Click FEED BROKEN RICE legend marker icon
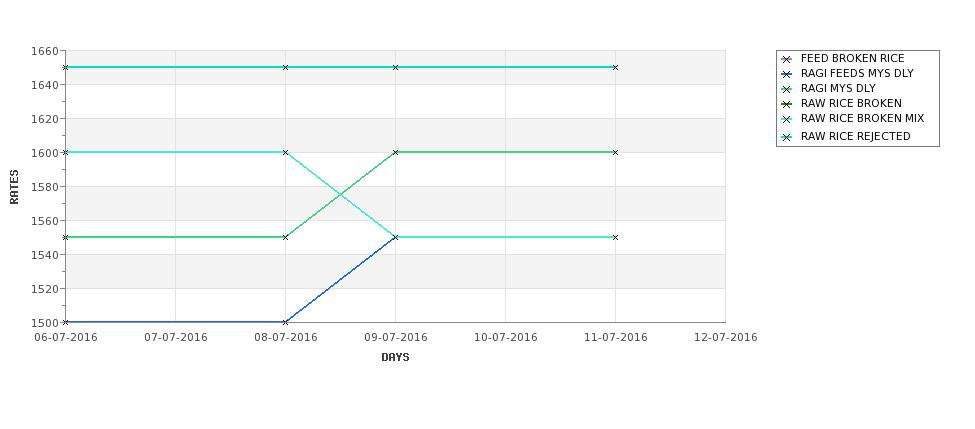 (787, 59)
